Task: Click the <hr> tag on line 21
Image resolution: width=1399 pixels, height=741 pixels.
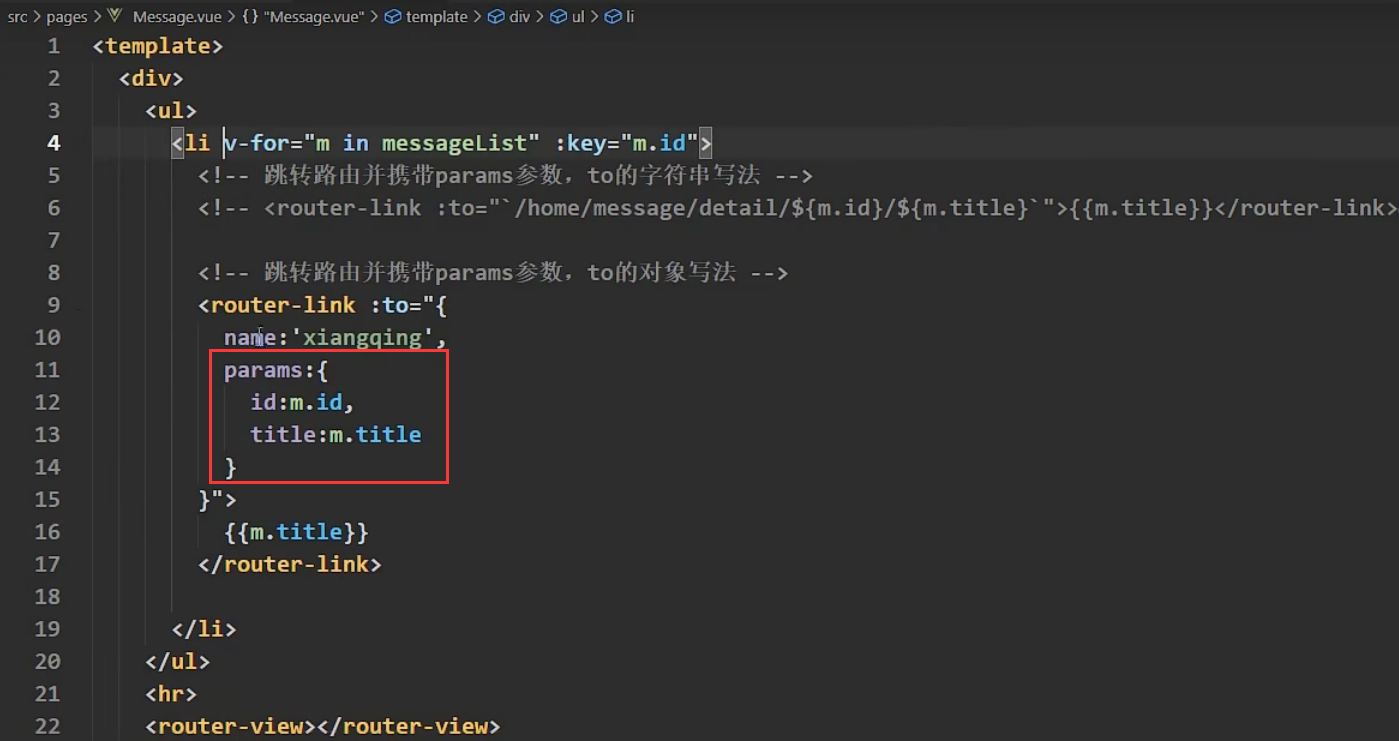Action: click(171, 694)
